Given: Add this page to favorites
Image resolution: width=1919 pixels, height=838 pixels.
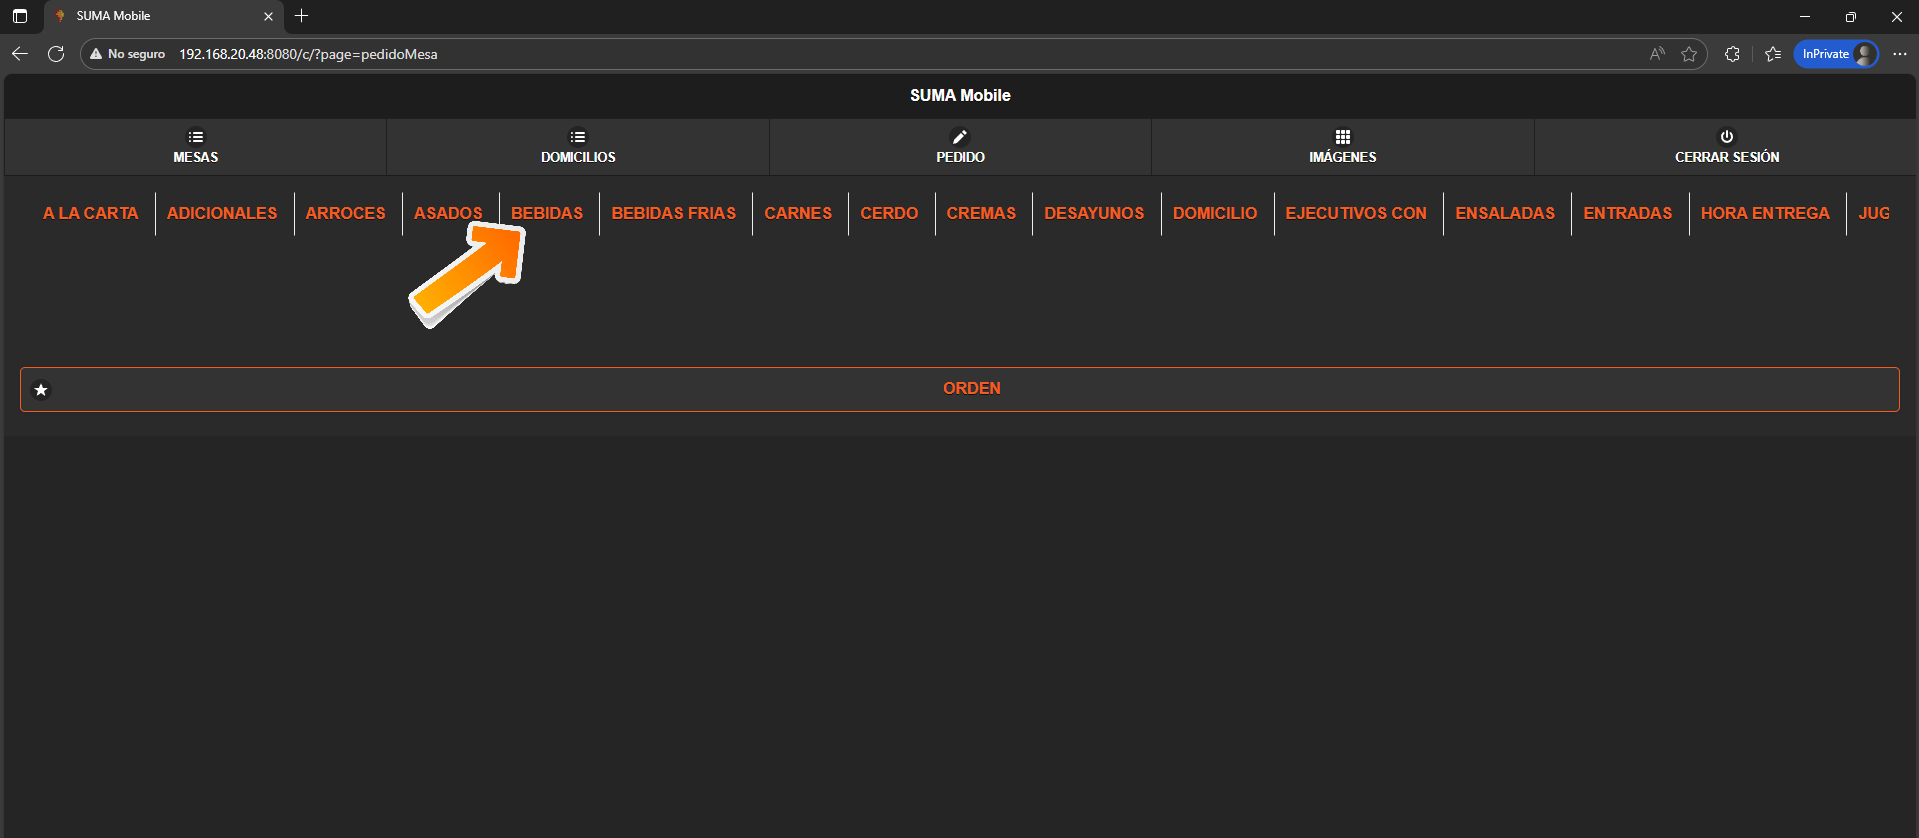Looking at the screenshot, I should (1689, 54).
